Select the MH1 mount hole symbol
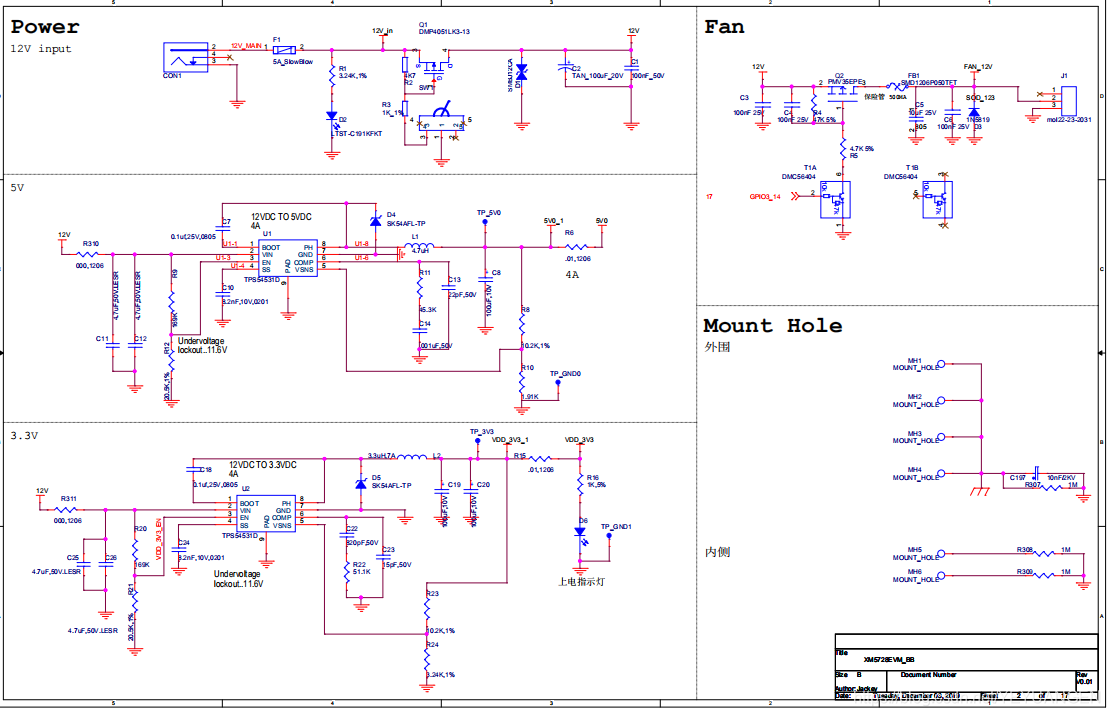The image size is (1110, 716). (940, 364)
